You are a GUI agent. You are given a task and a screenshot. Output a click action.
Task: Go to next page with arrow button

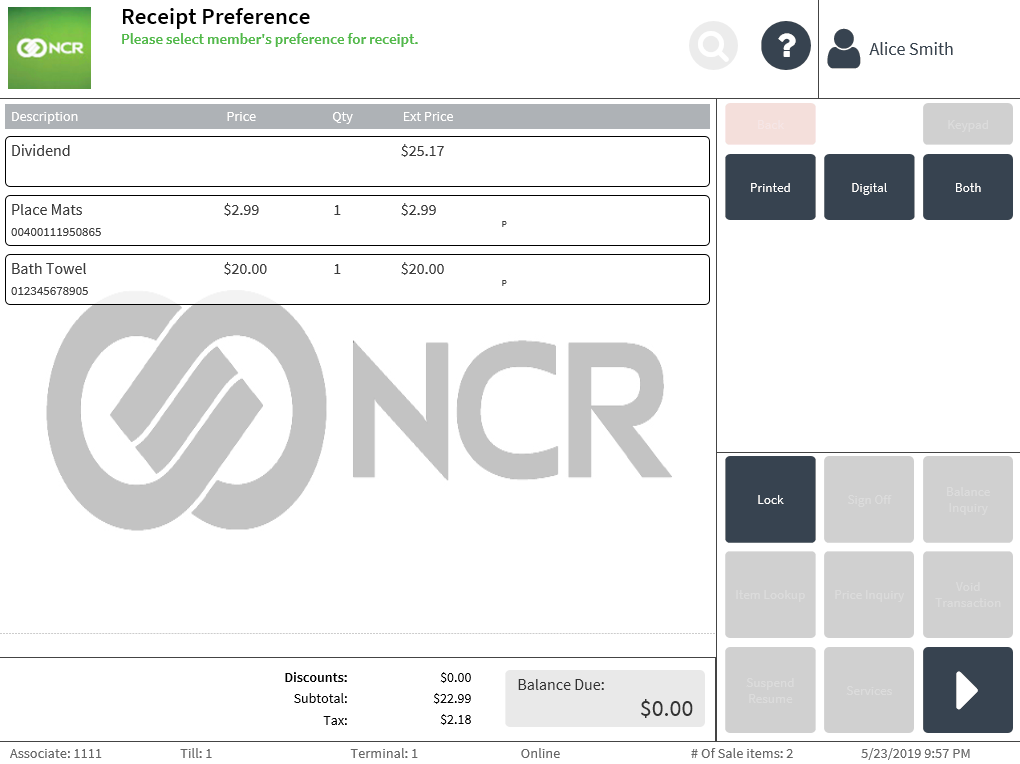point(967,690)
